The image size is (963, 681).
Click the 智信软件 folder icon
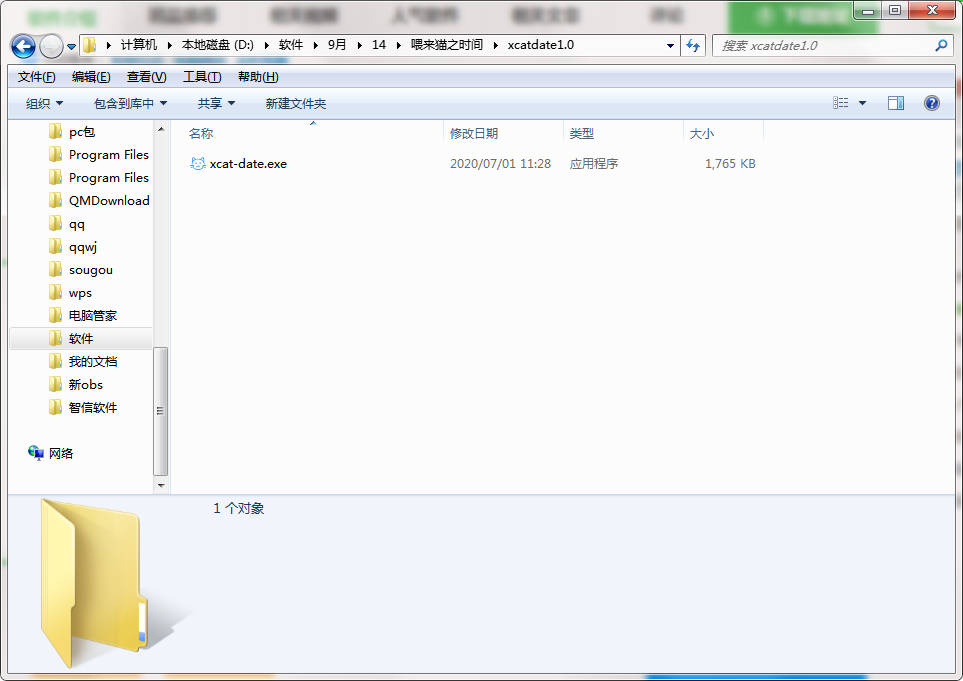[55, 407]
